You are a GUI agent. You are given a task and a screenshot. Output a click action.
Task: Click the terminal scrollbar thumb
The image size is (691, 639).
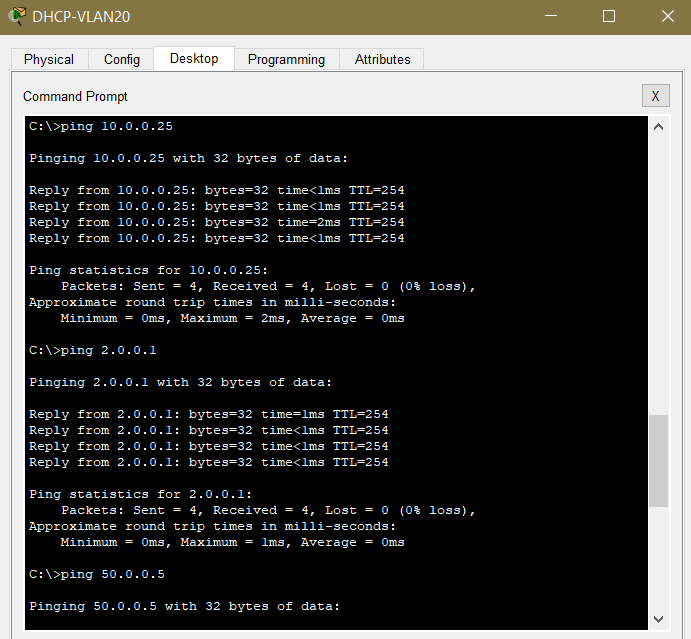click(x=657, y=461)
